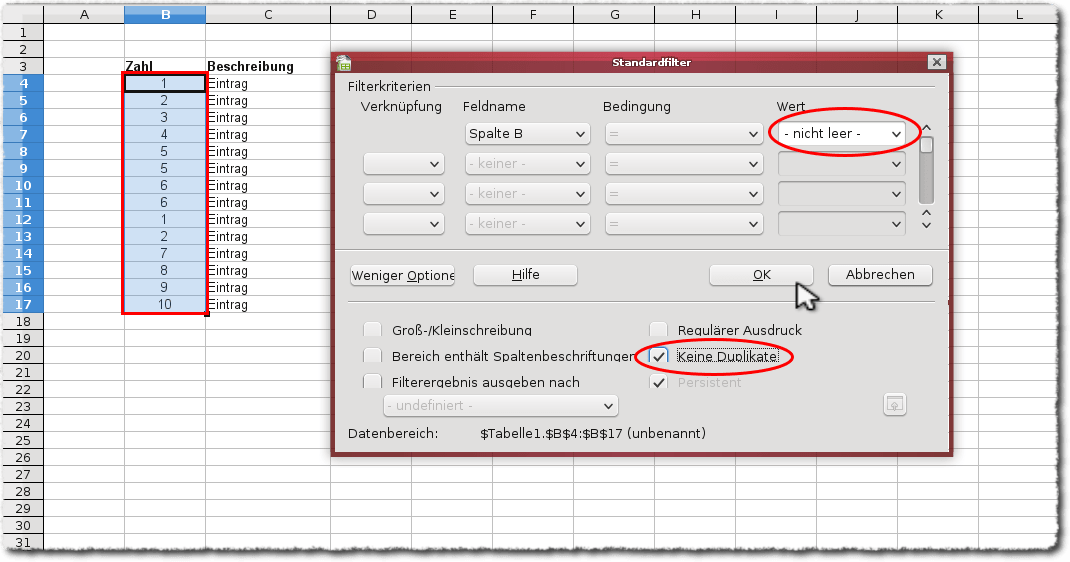Viewport: 1070px width, 562px height.
Task: Click the 'Eintrag' cell in row 4
Action: [x=268, y=83]
